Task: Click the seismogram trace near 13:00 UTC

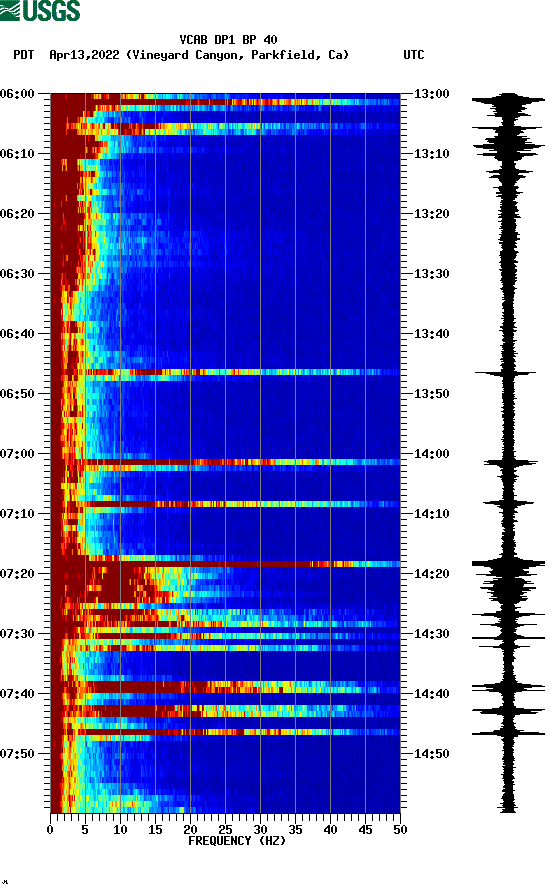Action: coord(508,100)
